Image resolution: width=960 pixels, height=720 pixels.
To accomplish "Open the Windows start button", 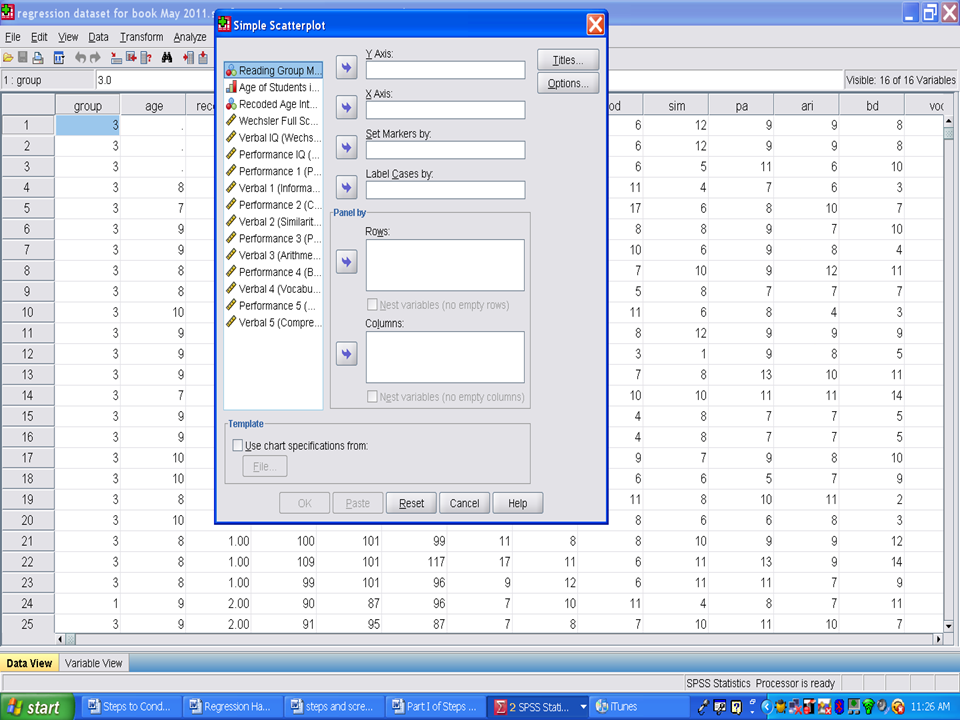I will click(x=36, y=707).
